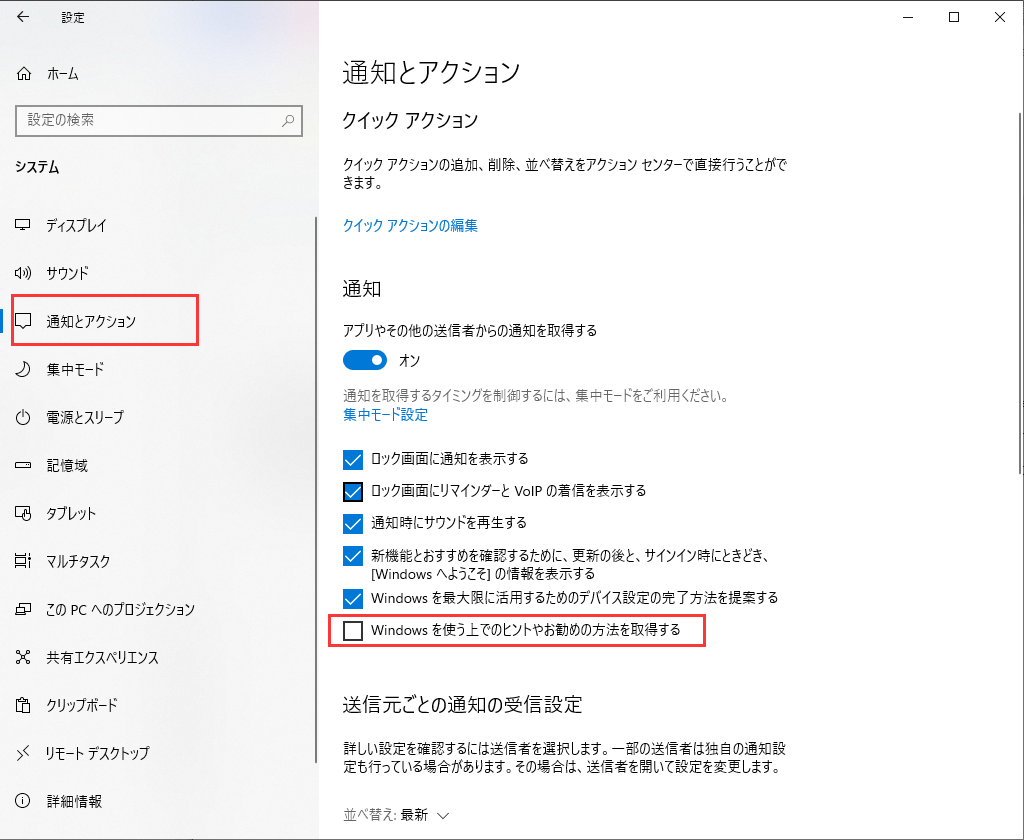The width and height of the screenshot is (1024, 840).
Task: Click the search field magnifier in 設定の検索
Action: [x=290, y=120]
